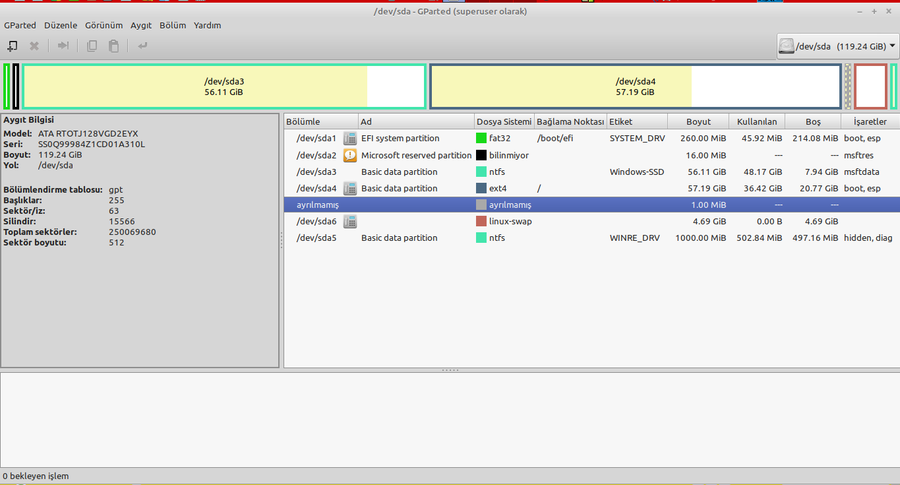
Task: Sort by the Boş column header
Action: tap(813, 122)
